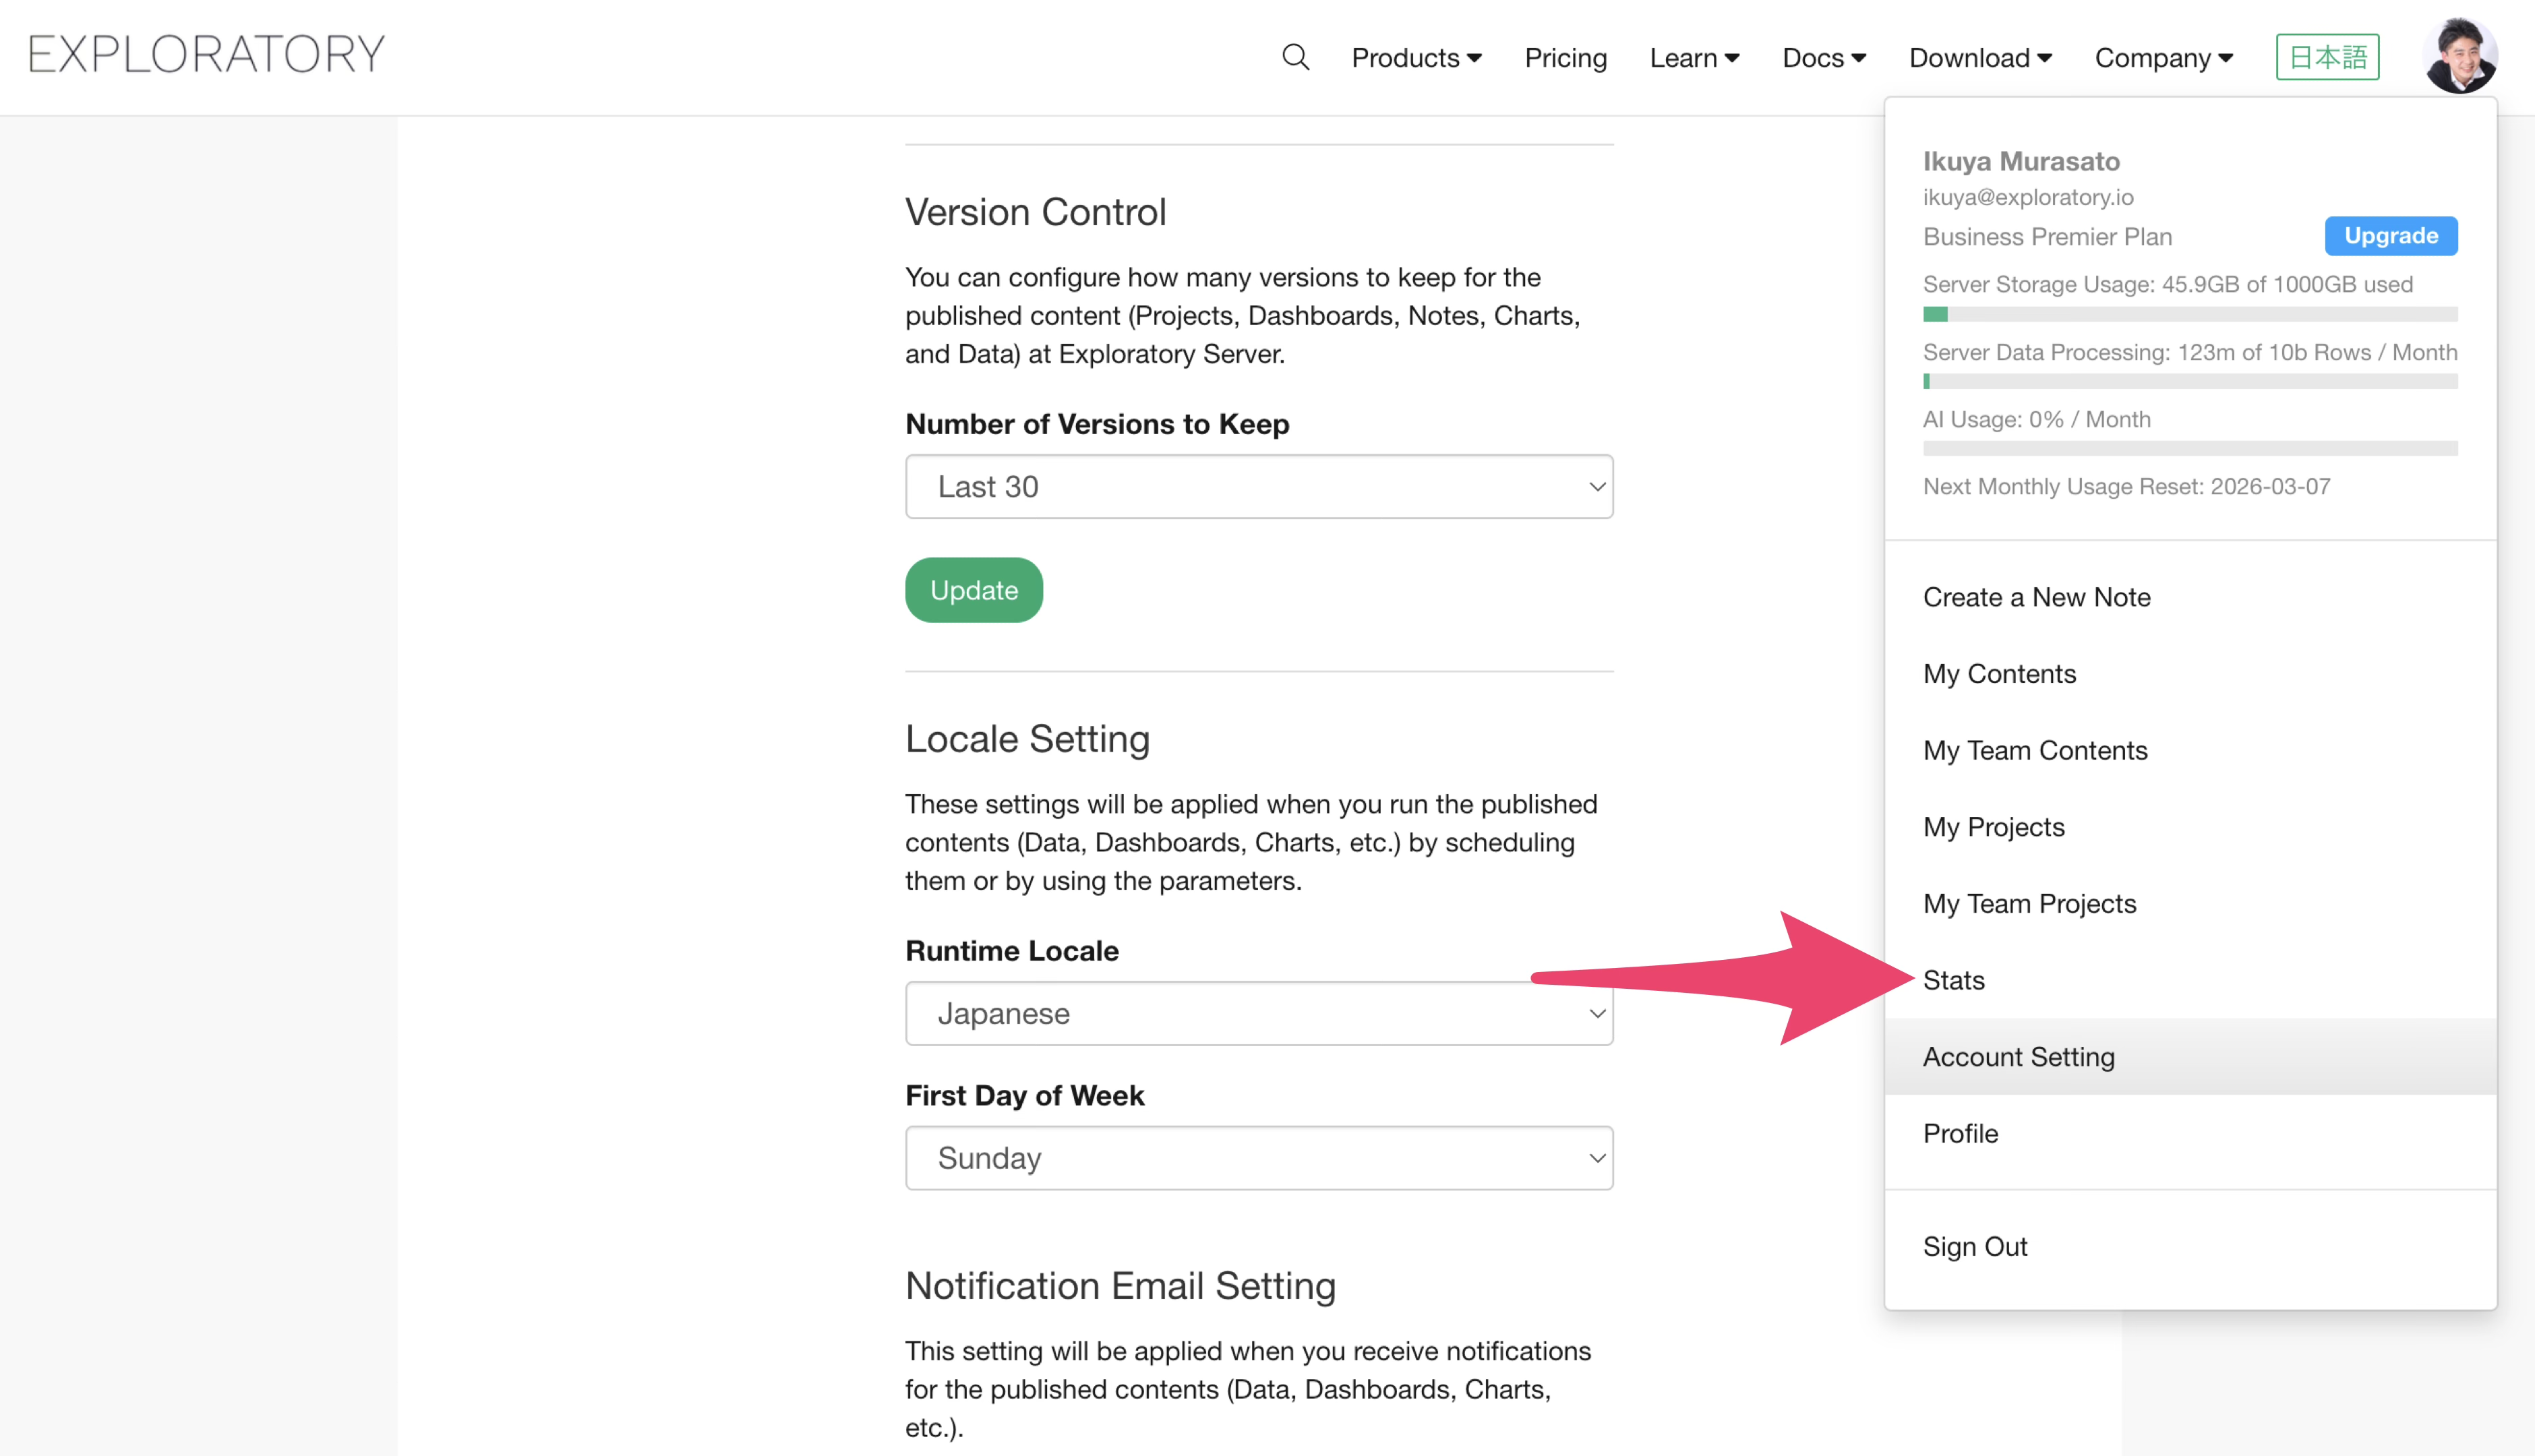Open My Team Projects menu item
The width and height of the screenshot is (2535, 1456).
[x=2029, y=903]
